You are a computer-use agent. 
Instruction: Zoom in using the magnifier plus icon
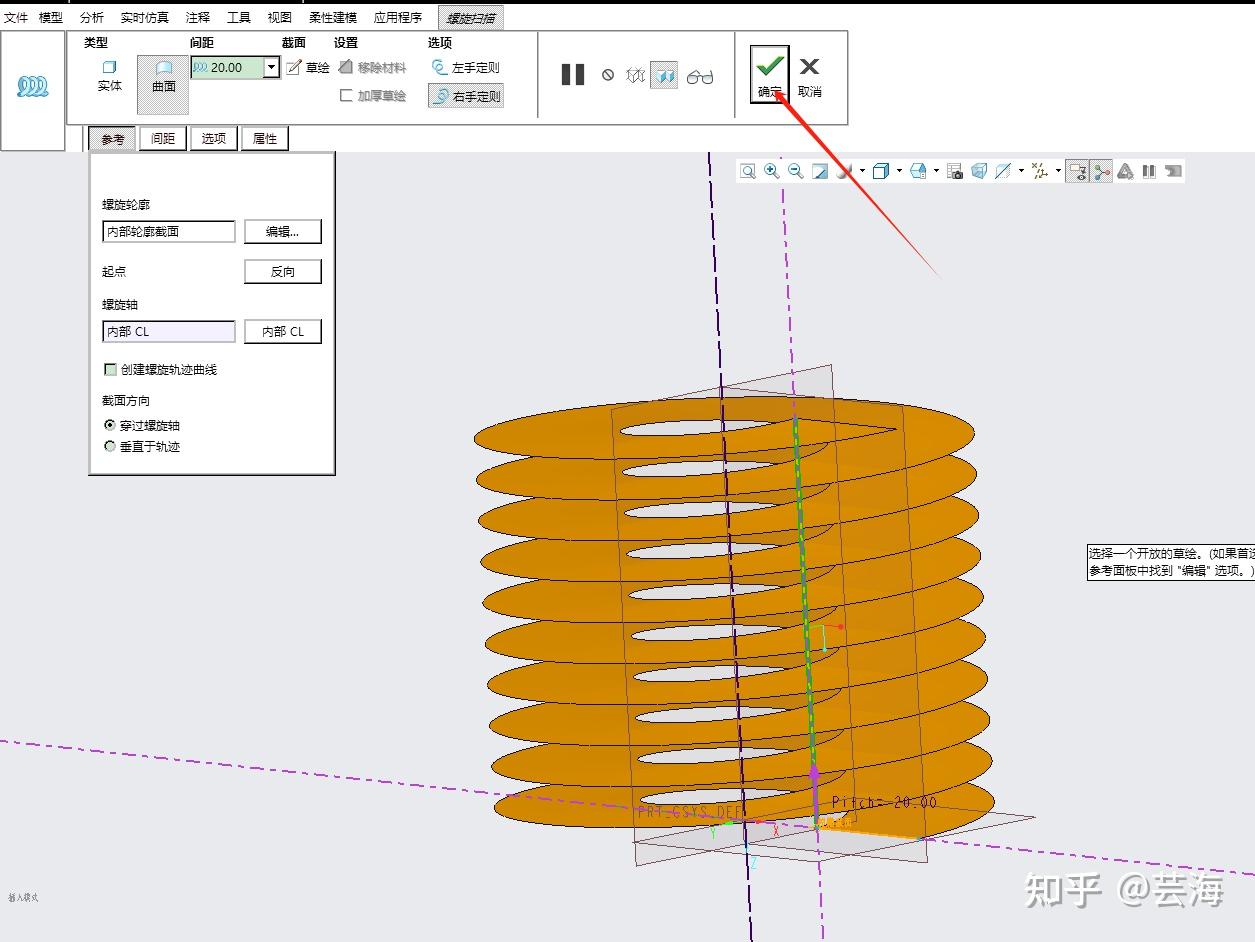coord(771,171)
